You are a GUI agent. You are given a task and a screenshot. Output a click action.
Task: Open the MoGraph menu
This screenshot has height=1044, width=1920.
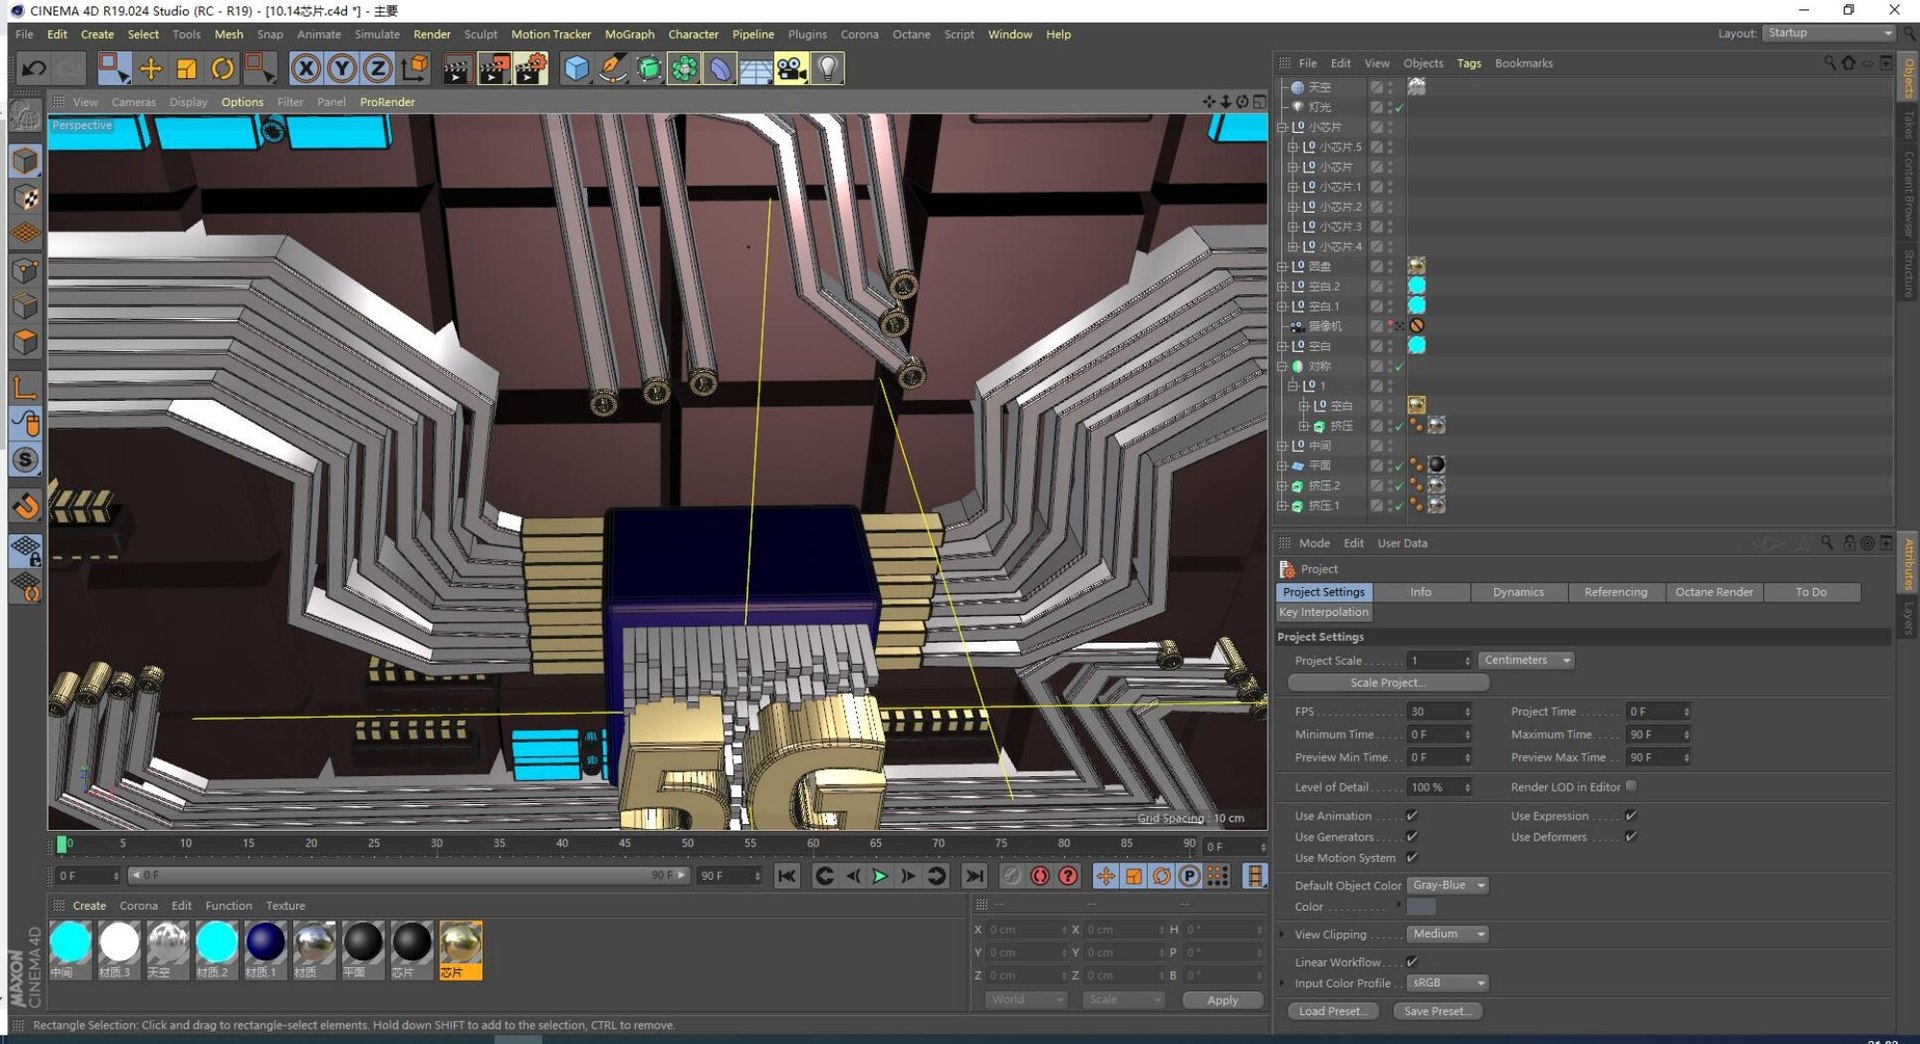629,34
